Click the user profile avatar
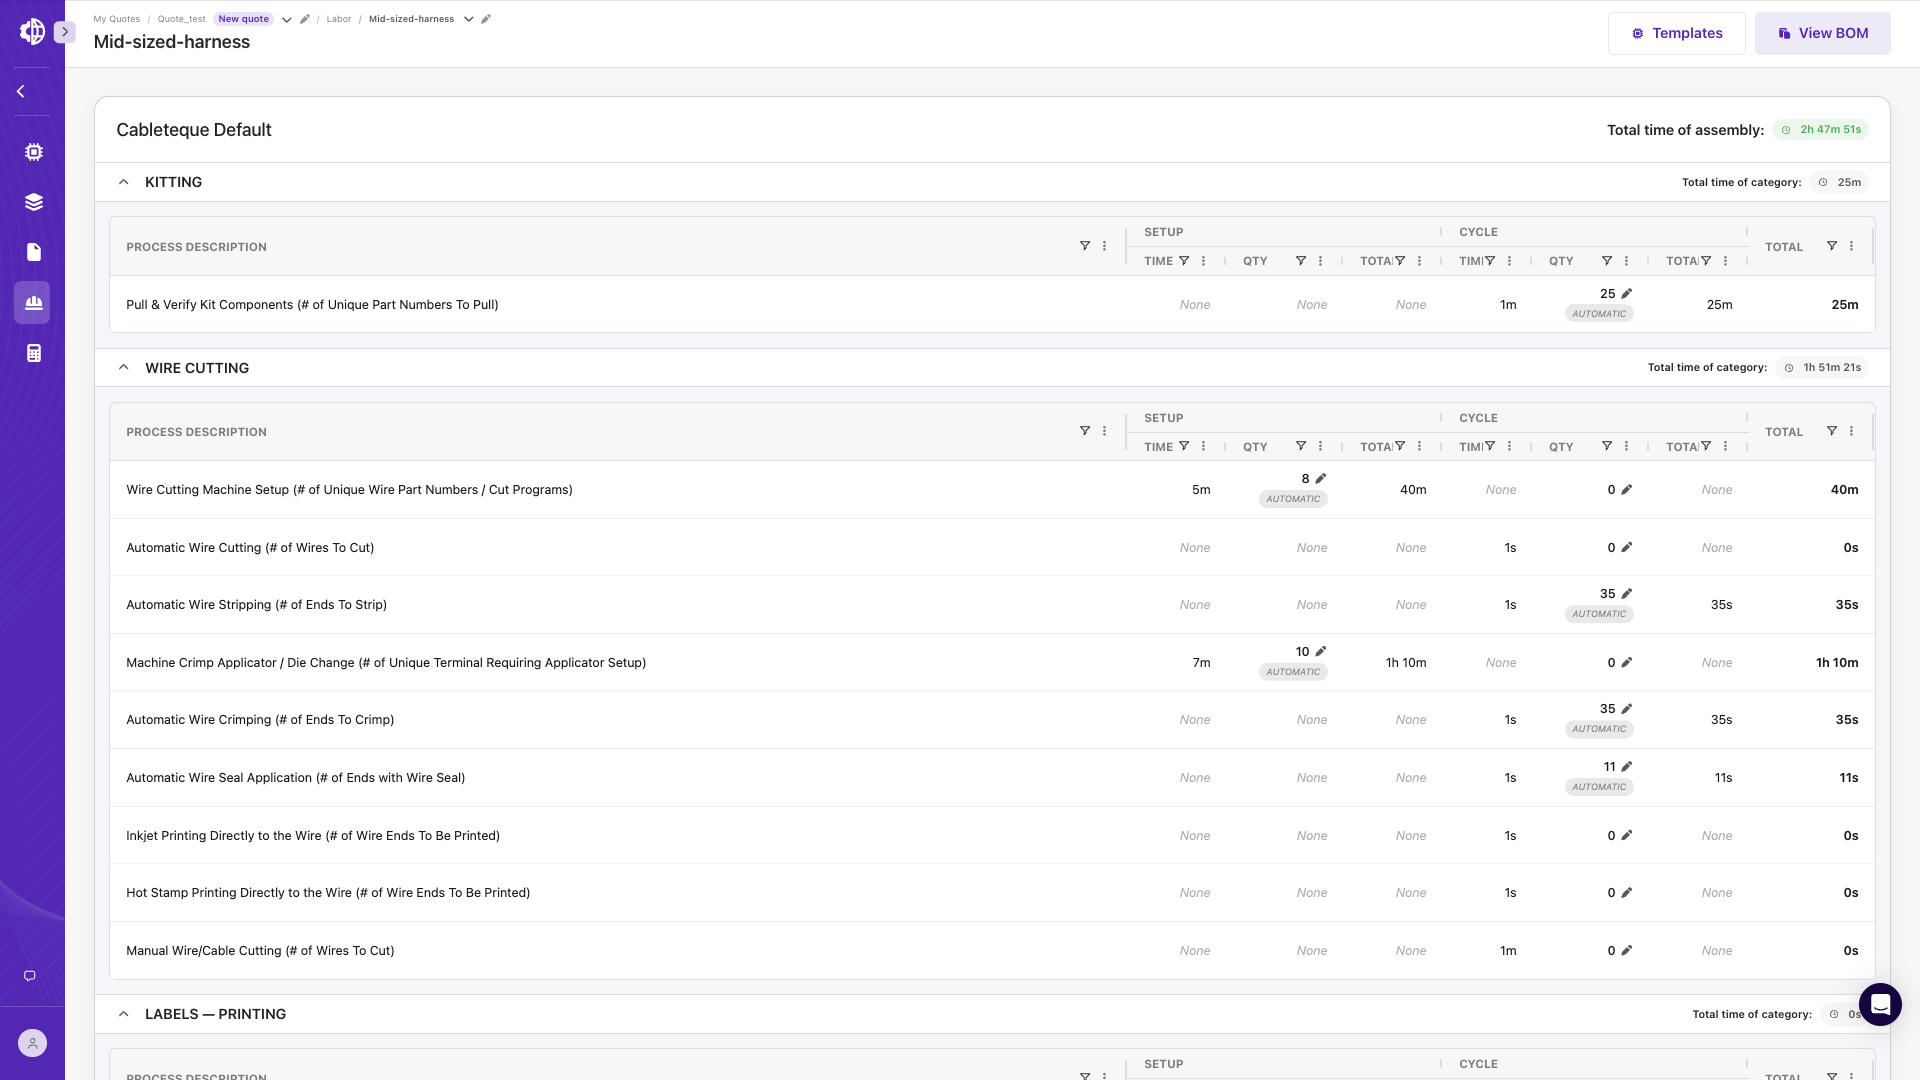Screen dimensions: 1920x1080 click(32, 1043)
